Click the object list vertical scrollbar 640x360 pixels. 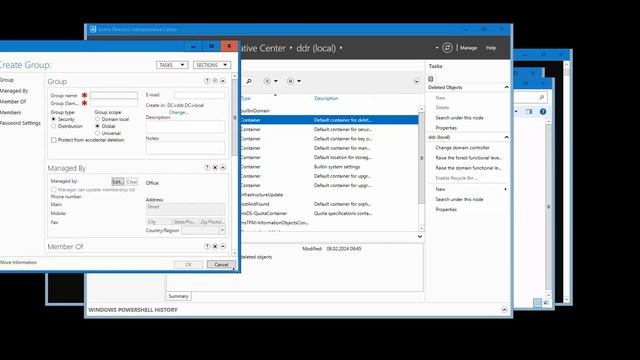421,169
